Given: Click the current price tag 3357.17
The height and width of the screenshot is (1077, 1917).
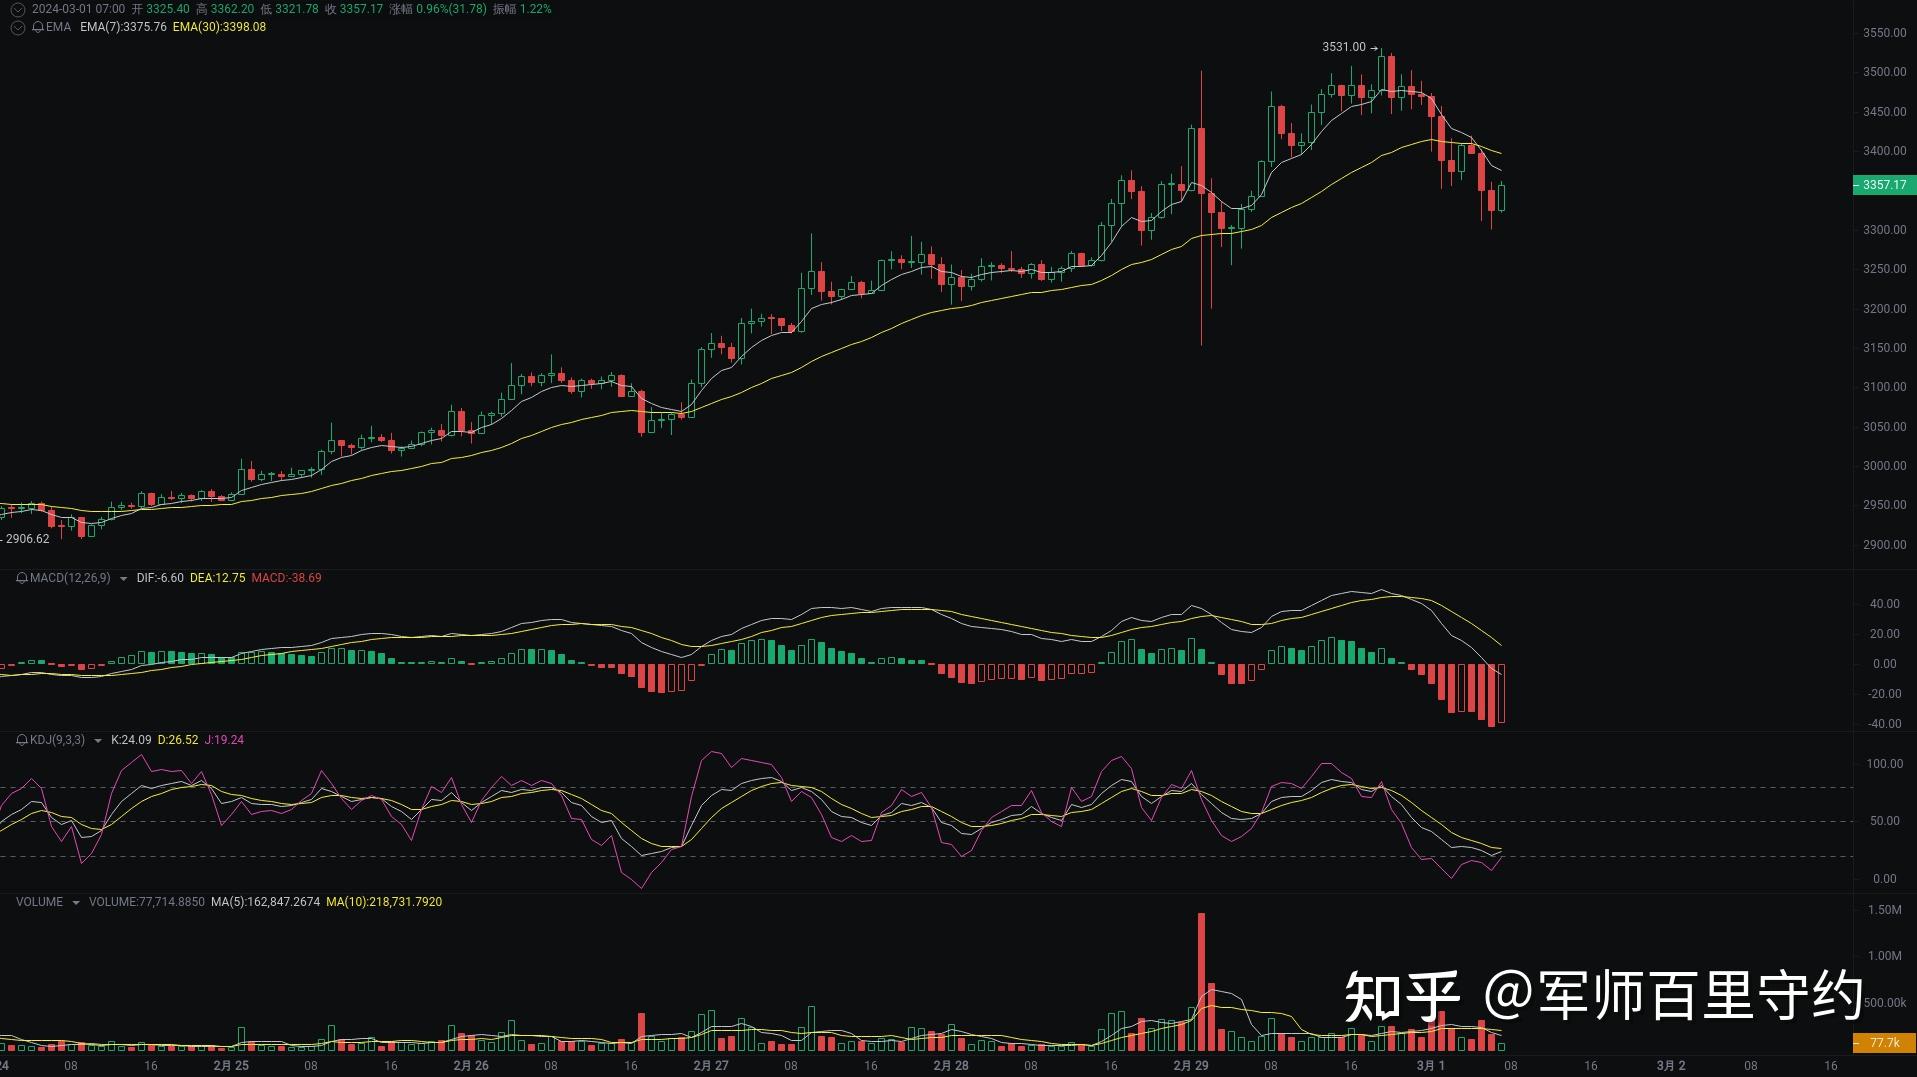Looking at the screenshot, I should (x=1884, y=185).
